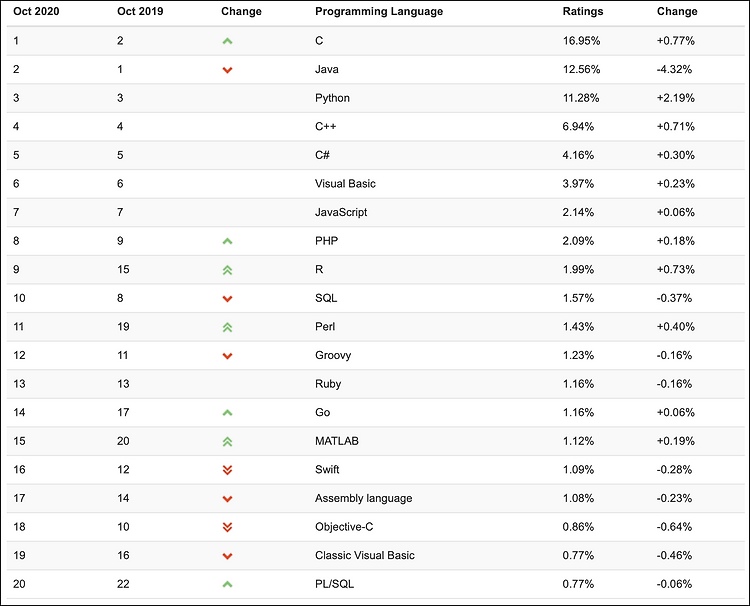Image resolution: width=750 pixels, height=606 pixels.
Task: Click the green up arrow in PL/SQL row
Action: pyautogui.click(x=227, y=584)
